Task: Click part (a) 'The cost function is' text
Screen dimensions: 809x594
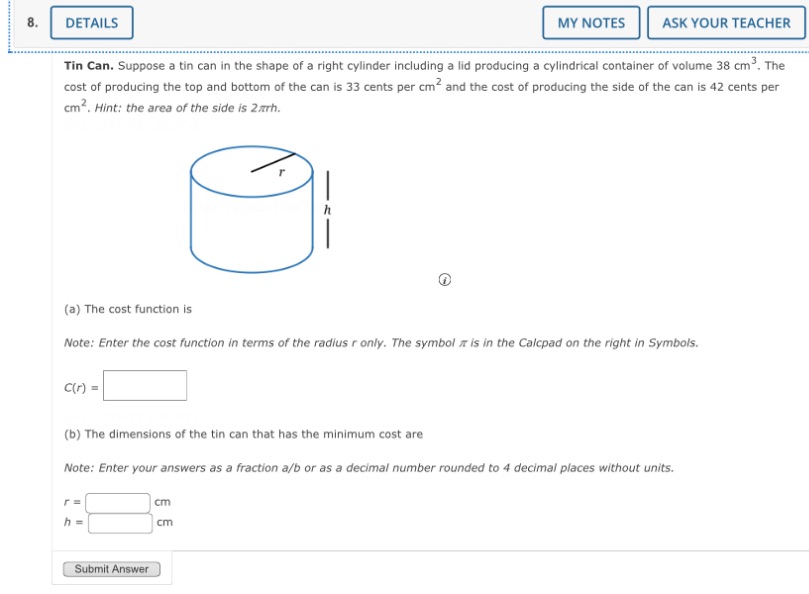Action: click(x=126, y=308)
